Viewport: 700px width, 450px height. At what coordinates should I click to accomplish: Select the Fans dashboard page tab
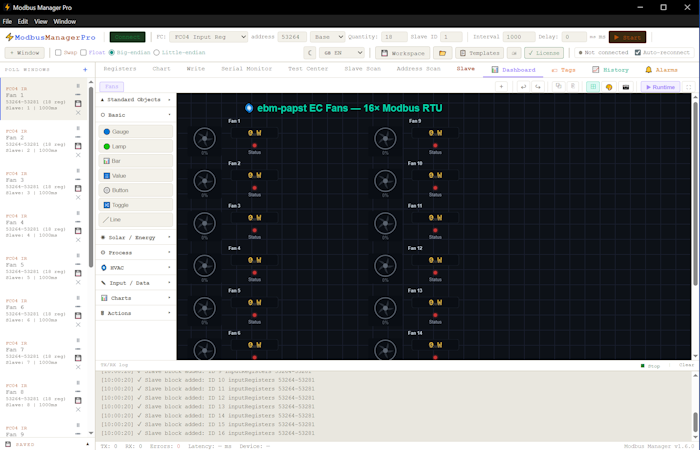coord(112,87)
